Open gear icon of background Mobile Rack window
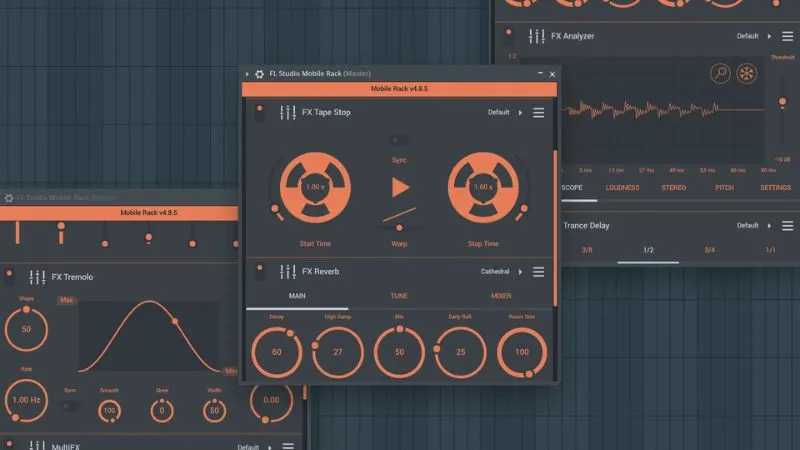The height and width of the screenshot is (450, 800). (9, 198)
